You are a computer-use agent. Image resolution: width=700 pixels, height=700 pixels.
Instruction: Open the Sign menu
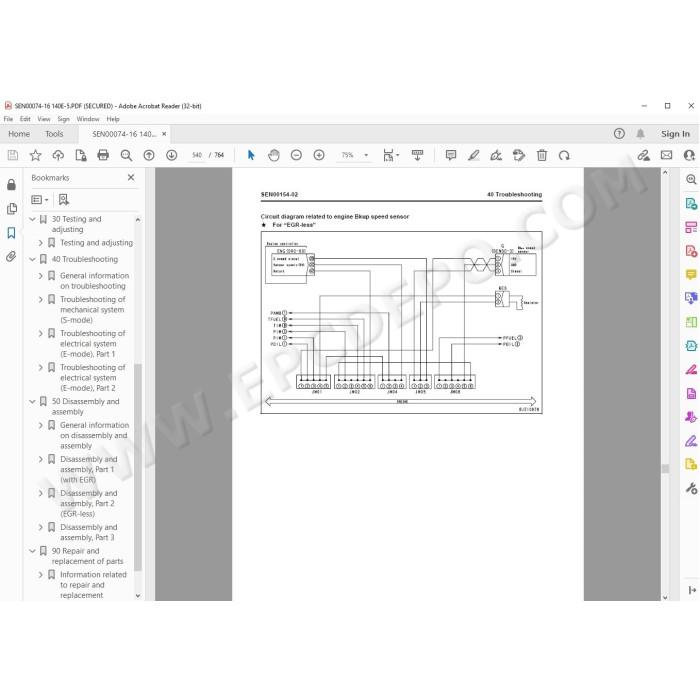[63, 119]
